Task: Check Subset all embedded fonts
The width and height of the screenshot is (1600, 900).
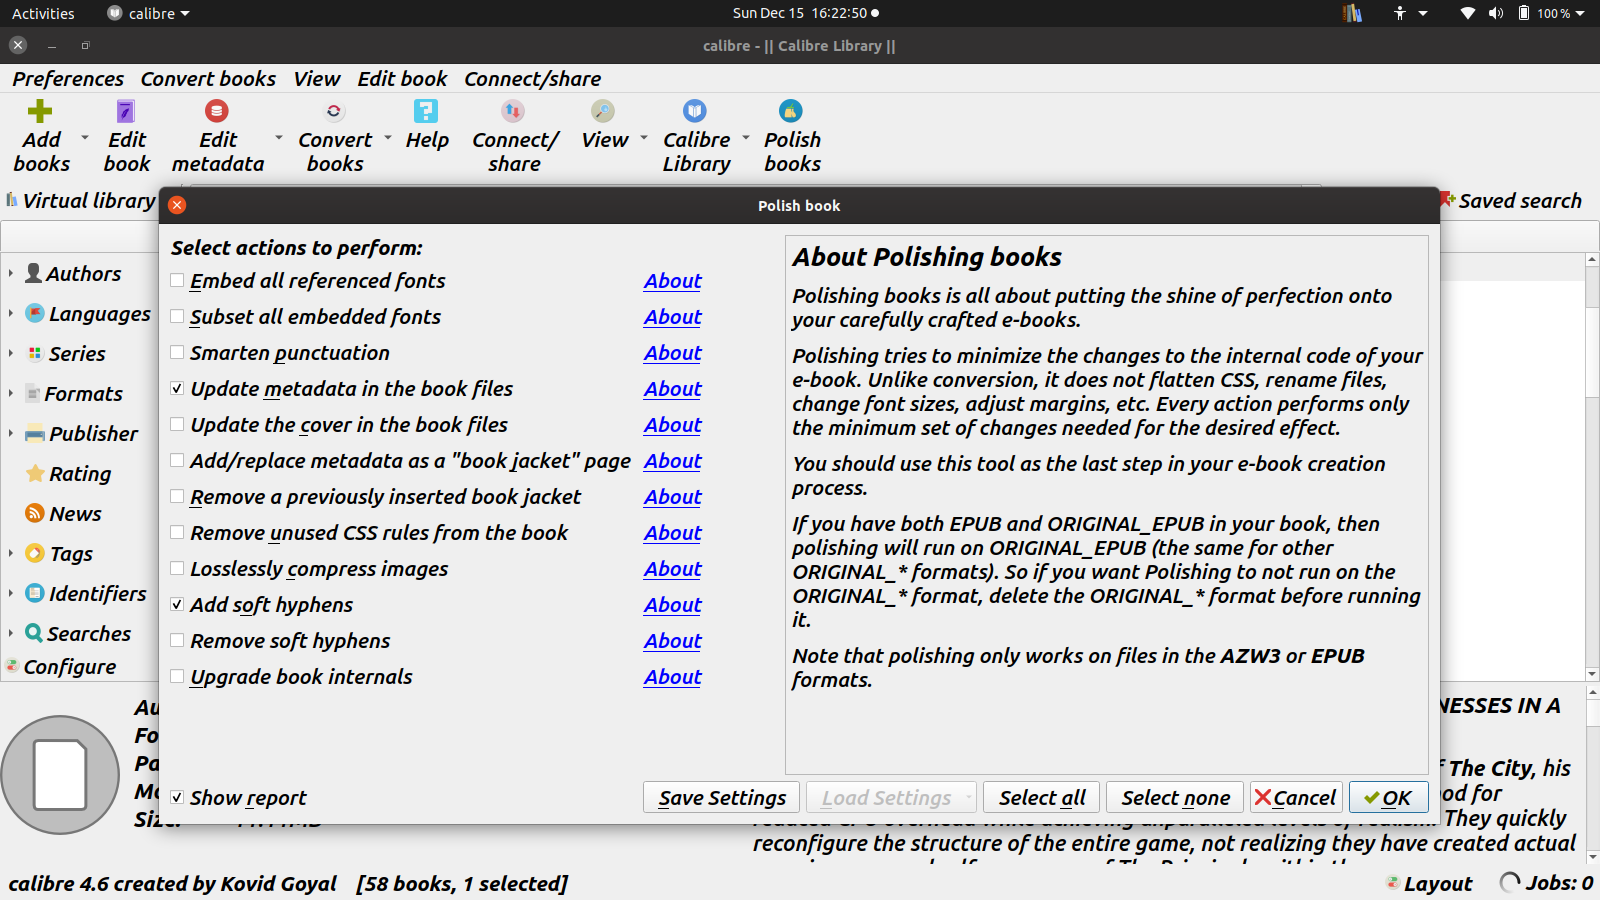Action: coord(177,317)
